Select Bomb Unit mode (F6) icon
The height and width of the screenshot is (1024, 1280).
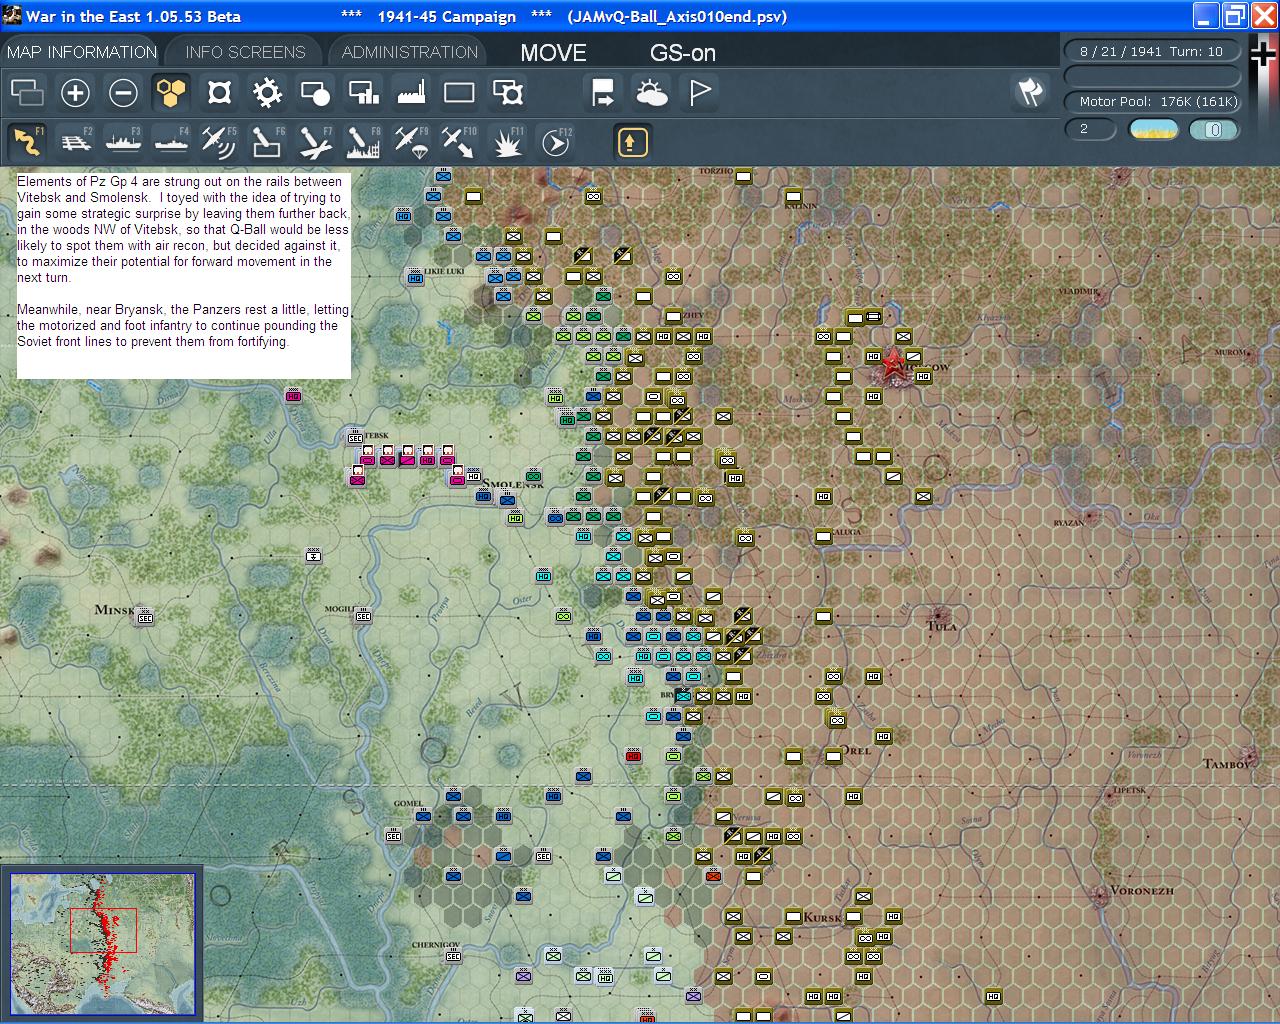click(267, 142)
